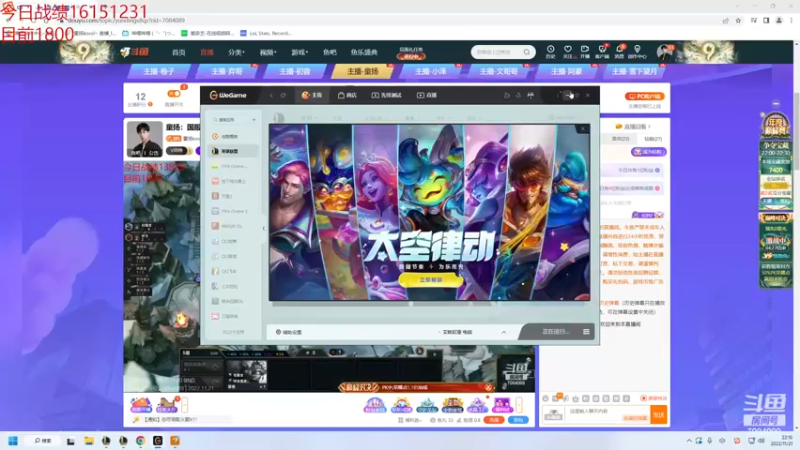Go to Douyu homepage menu item
Image resolution: width=800 pixels, height=450 pixels.
(179, 52)
